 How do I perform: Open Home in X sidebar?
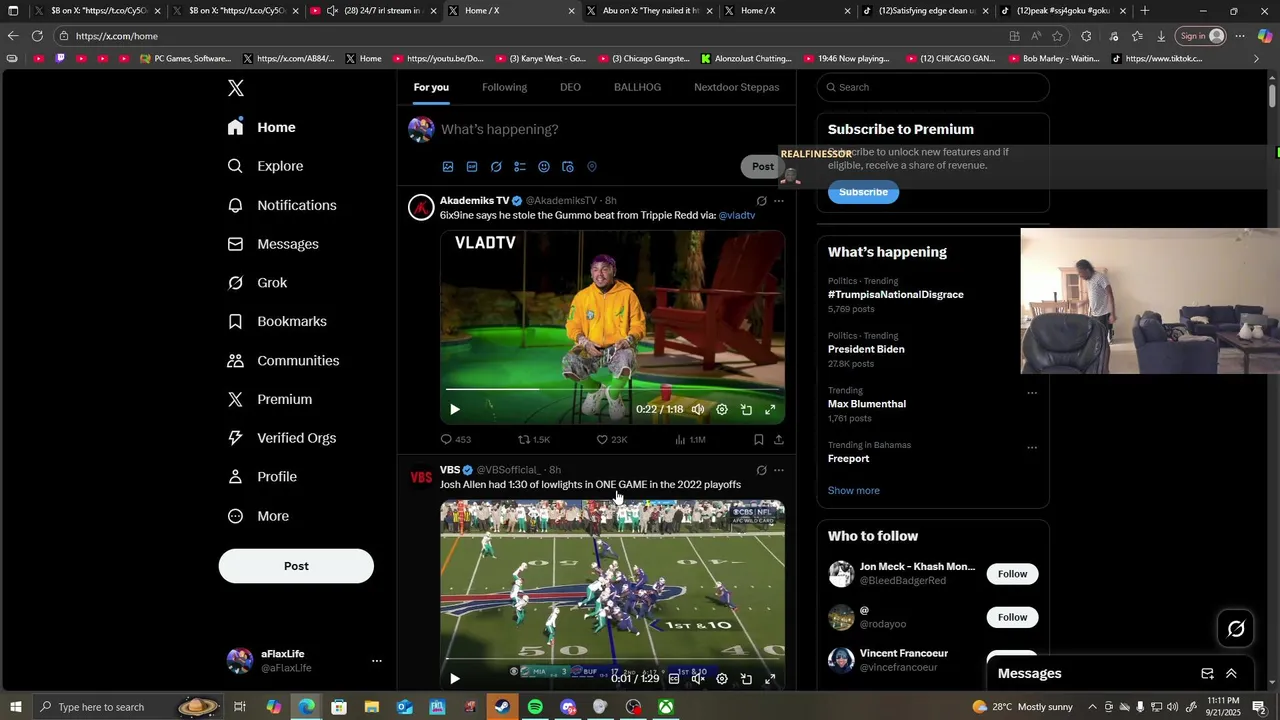pyautogui.click(x=262, y=127)
